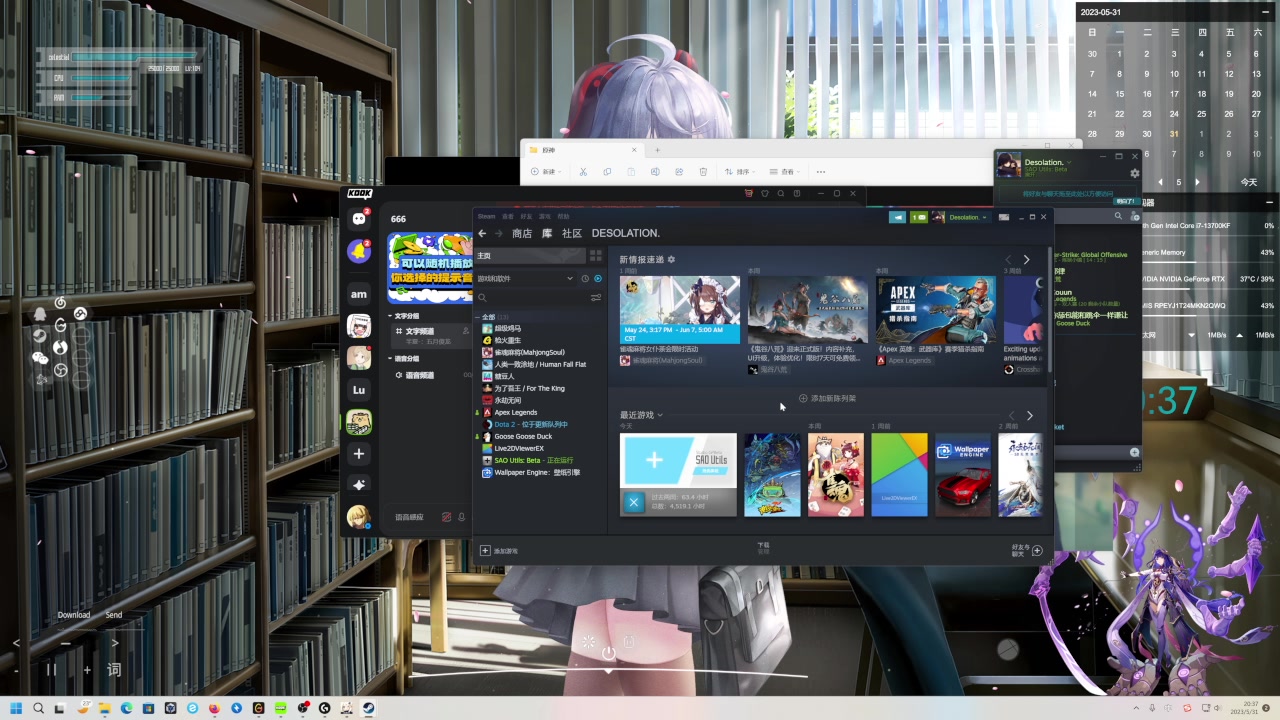
Task: Toggle KOOK microphone mute icon
Action: click(461, 517)
